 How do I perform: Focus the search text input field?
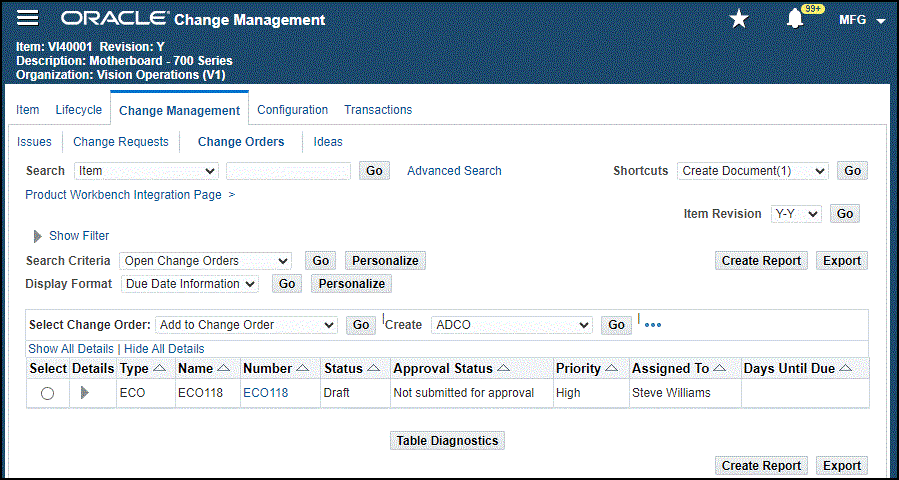point(288,171)
